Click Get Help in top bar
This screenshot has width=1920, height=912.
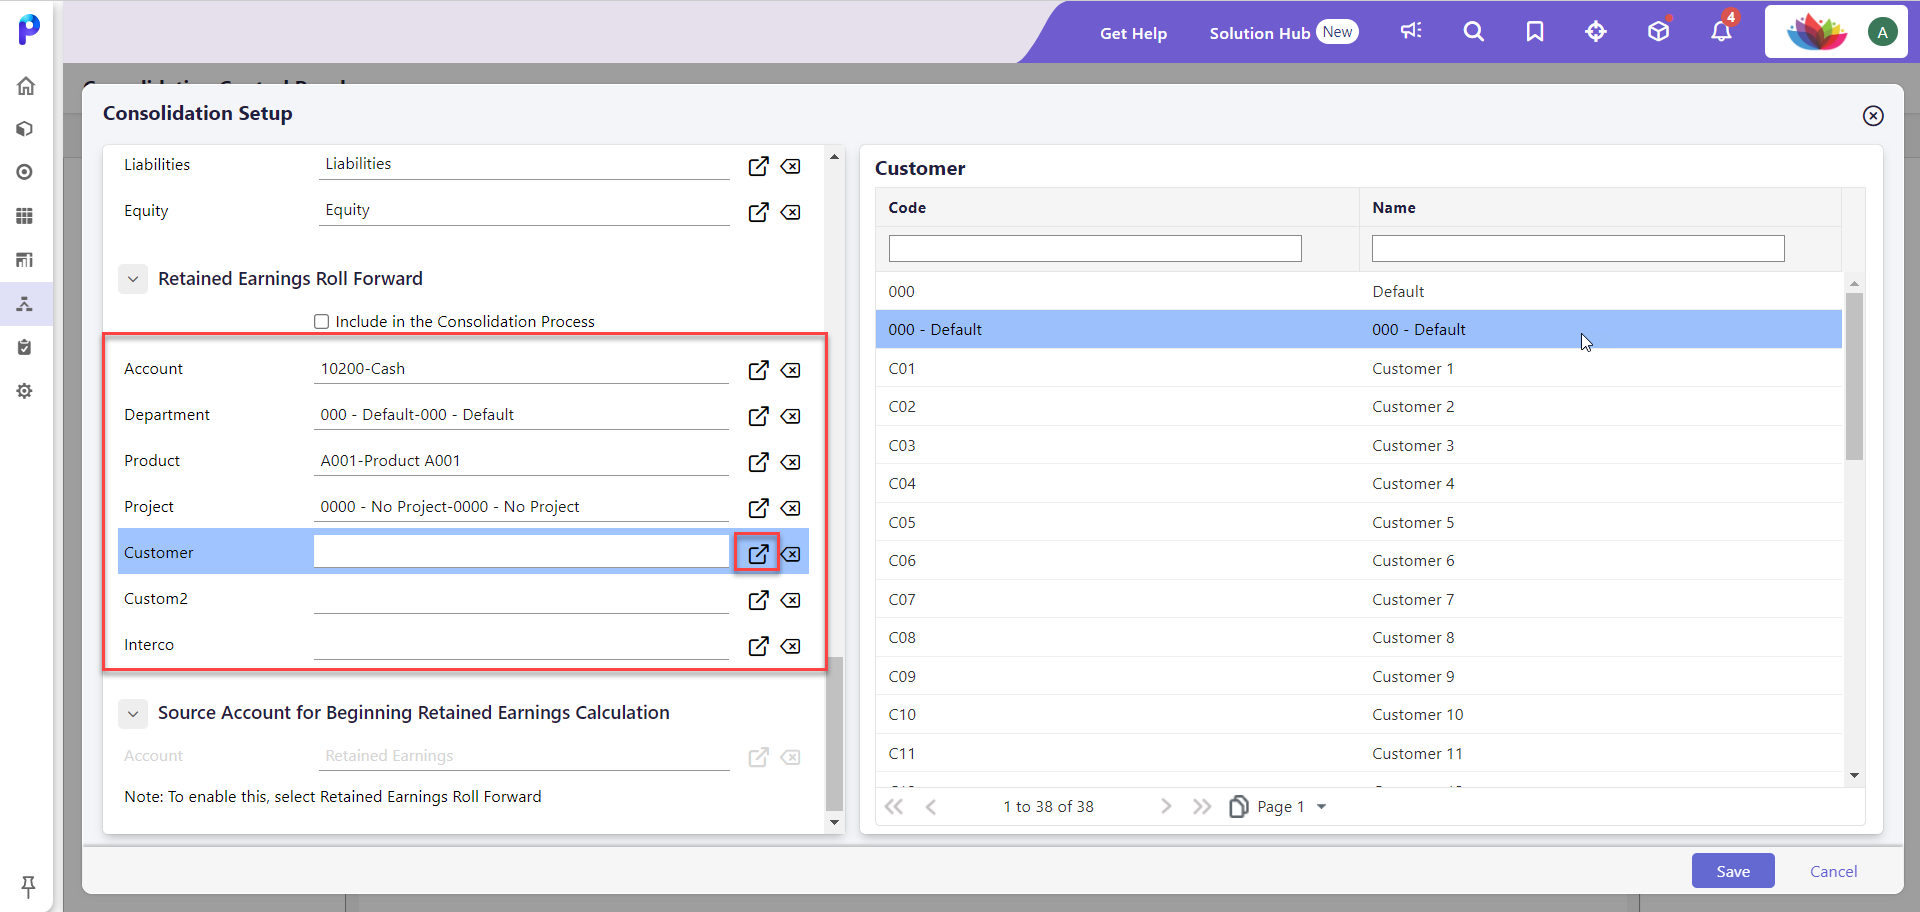point(1133,33)
